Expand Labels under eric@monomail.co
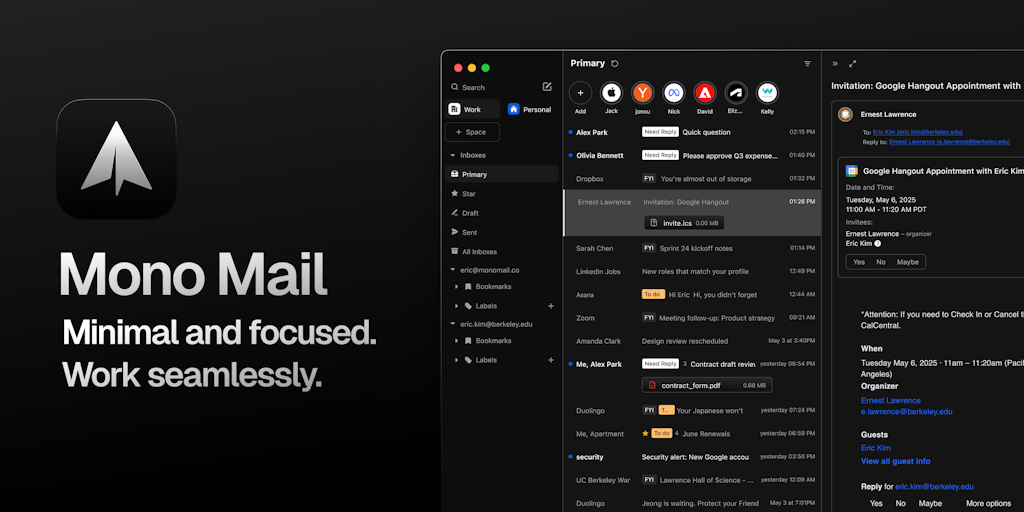Image resolution: width=1024 pixels, height=512 pixels. 456,306
